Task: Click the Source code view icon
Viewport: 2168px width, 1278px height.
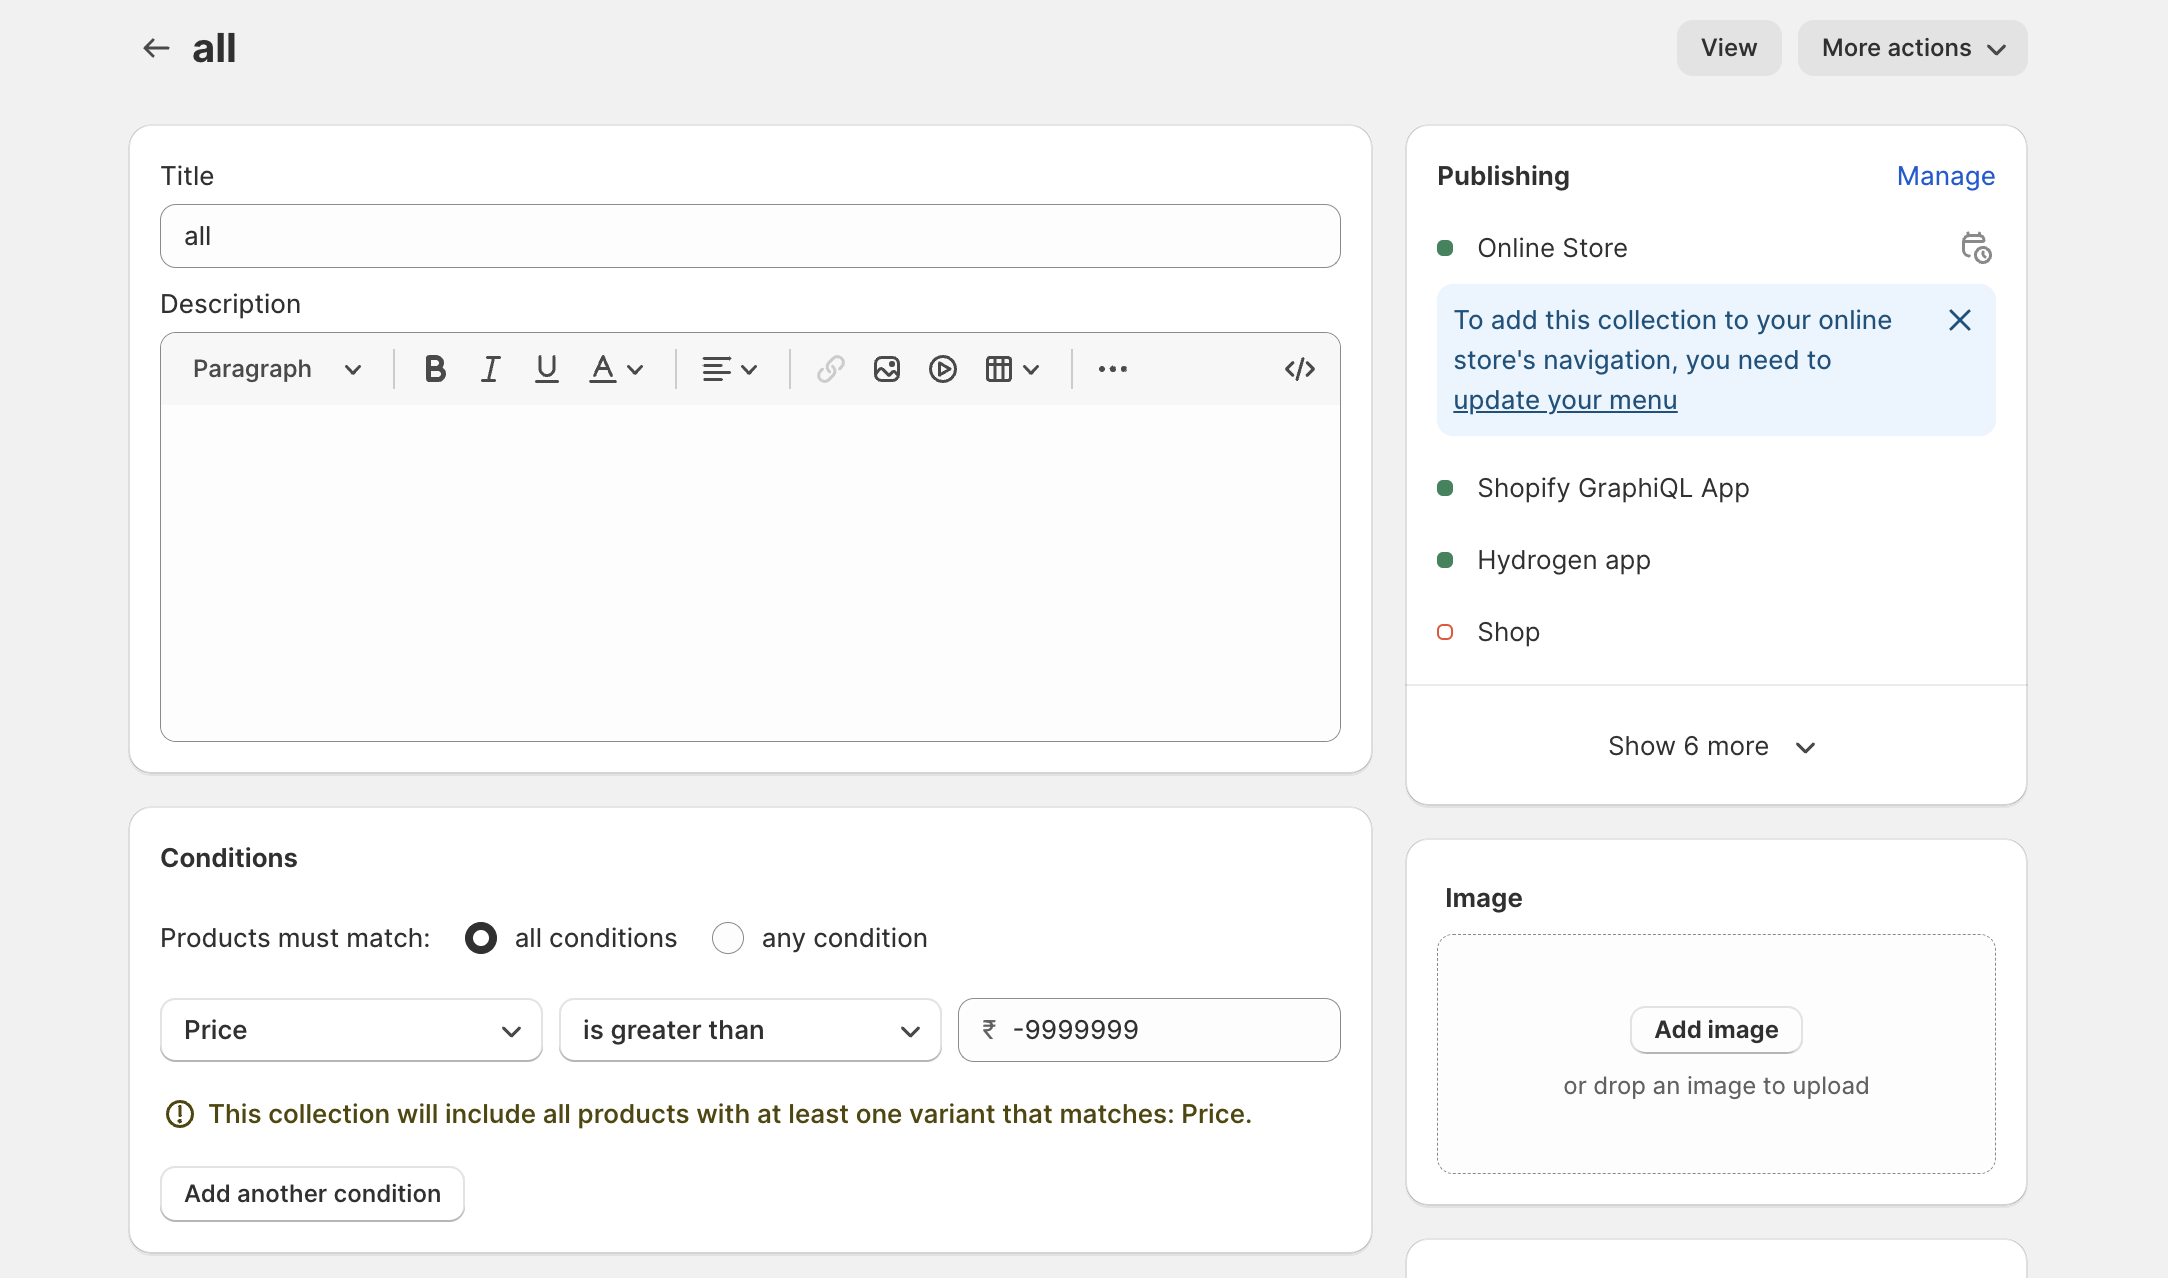Action: (1301, 368)
